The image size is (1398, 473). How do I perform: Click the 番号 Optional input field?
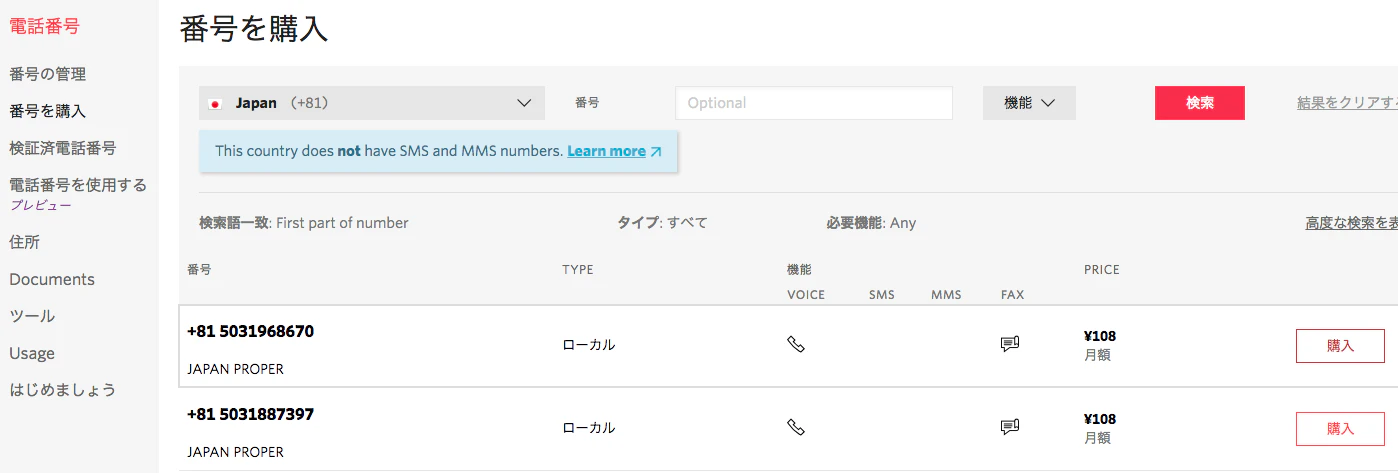click(x=814, y=103)
